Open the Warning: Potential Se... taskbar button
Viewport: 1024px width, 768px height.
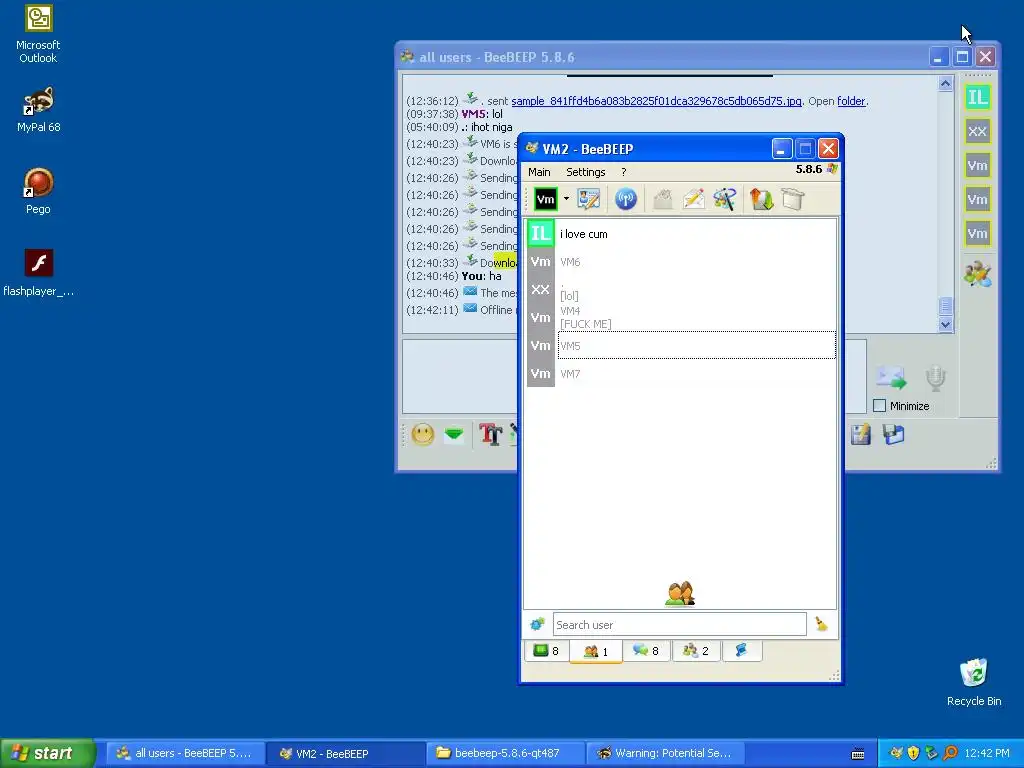click(x=665, y=753)
